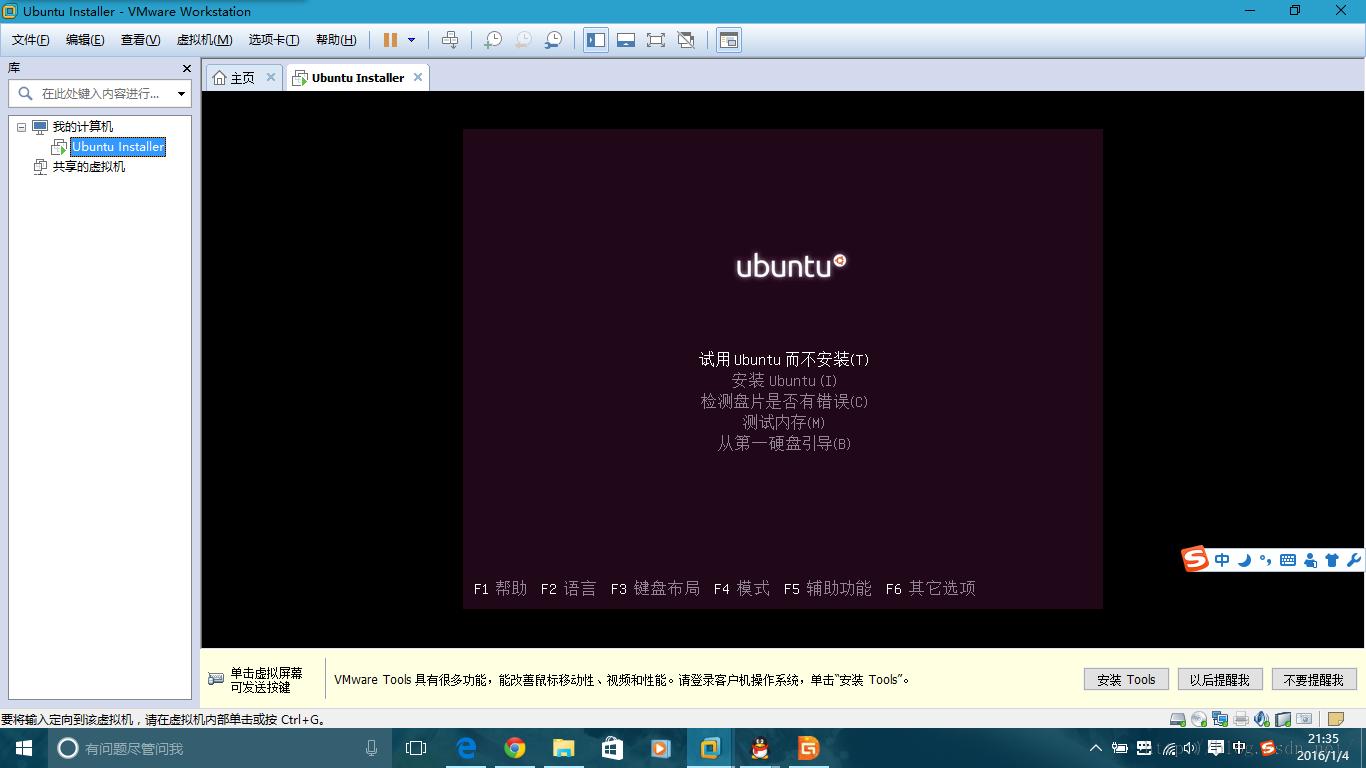The image size is (1366, 768).
Task: Enter full screen mode
Action: (656, 40)
